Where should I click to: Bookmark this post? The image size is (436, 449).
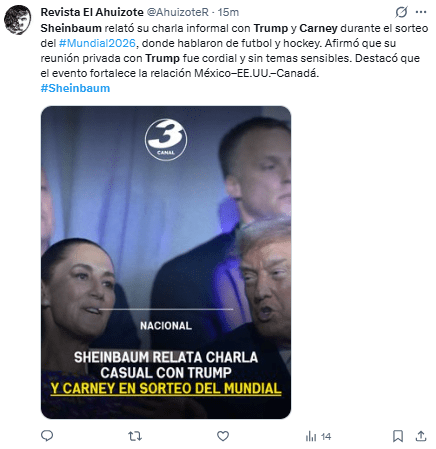(x=398, y=436)
